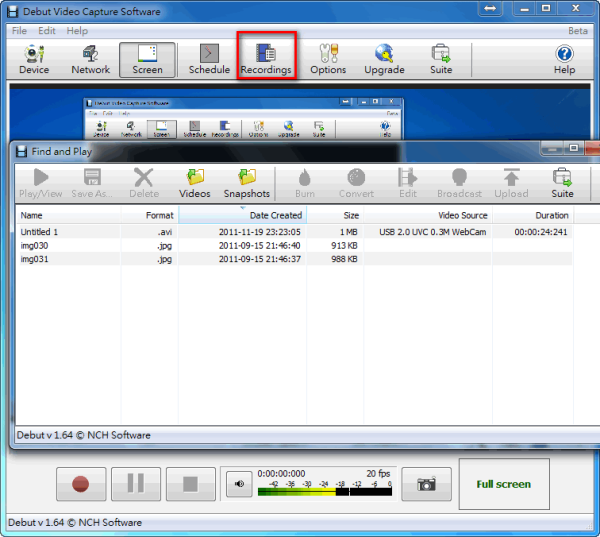Open the Recordings list
Image resolution: width=600 pixels, height=537 pixels.
coord(266,60)
